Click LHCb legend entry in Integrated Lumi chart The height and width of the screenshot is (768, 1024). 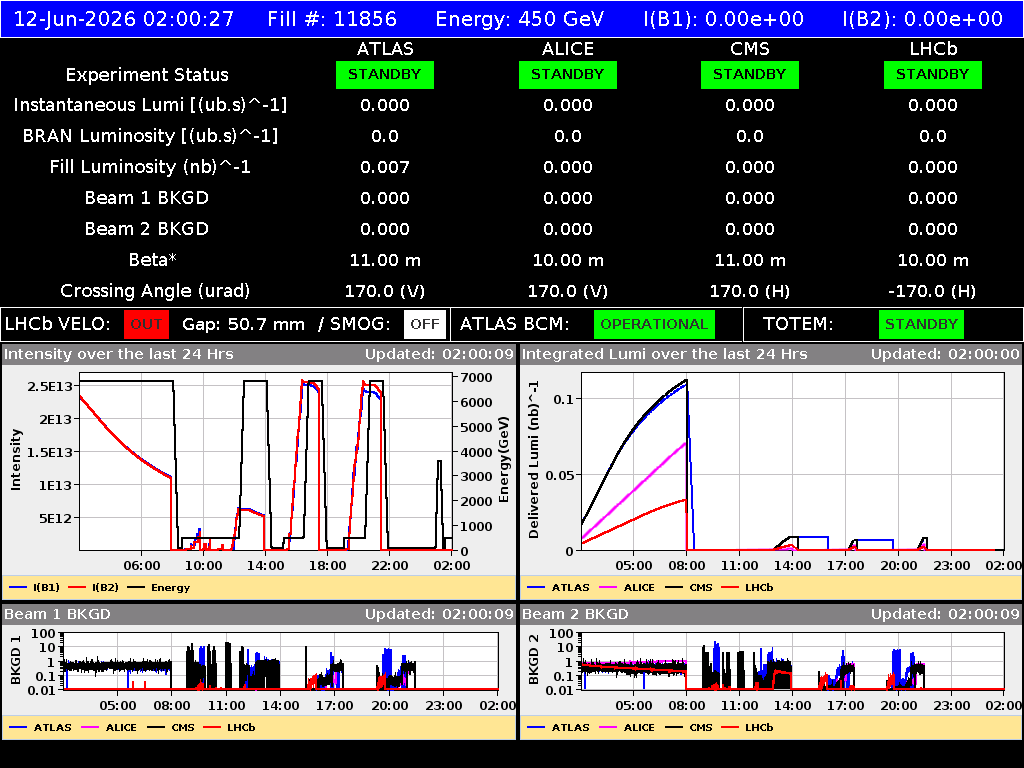point(747,587)
